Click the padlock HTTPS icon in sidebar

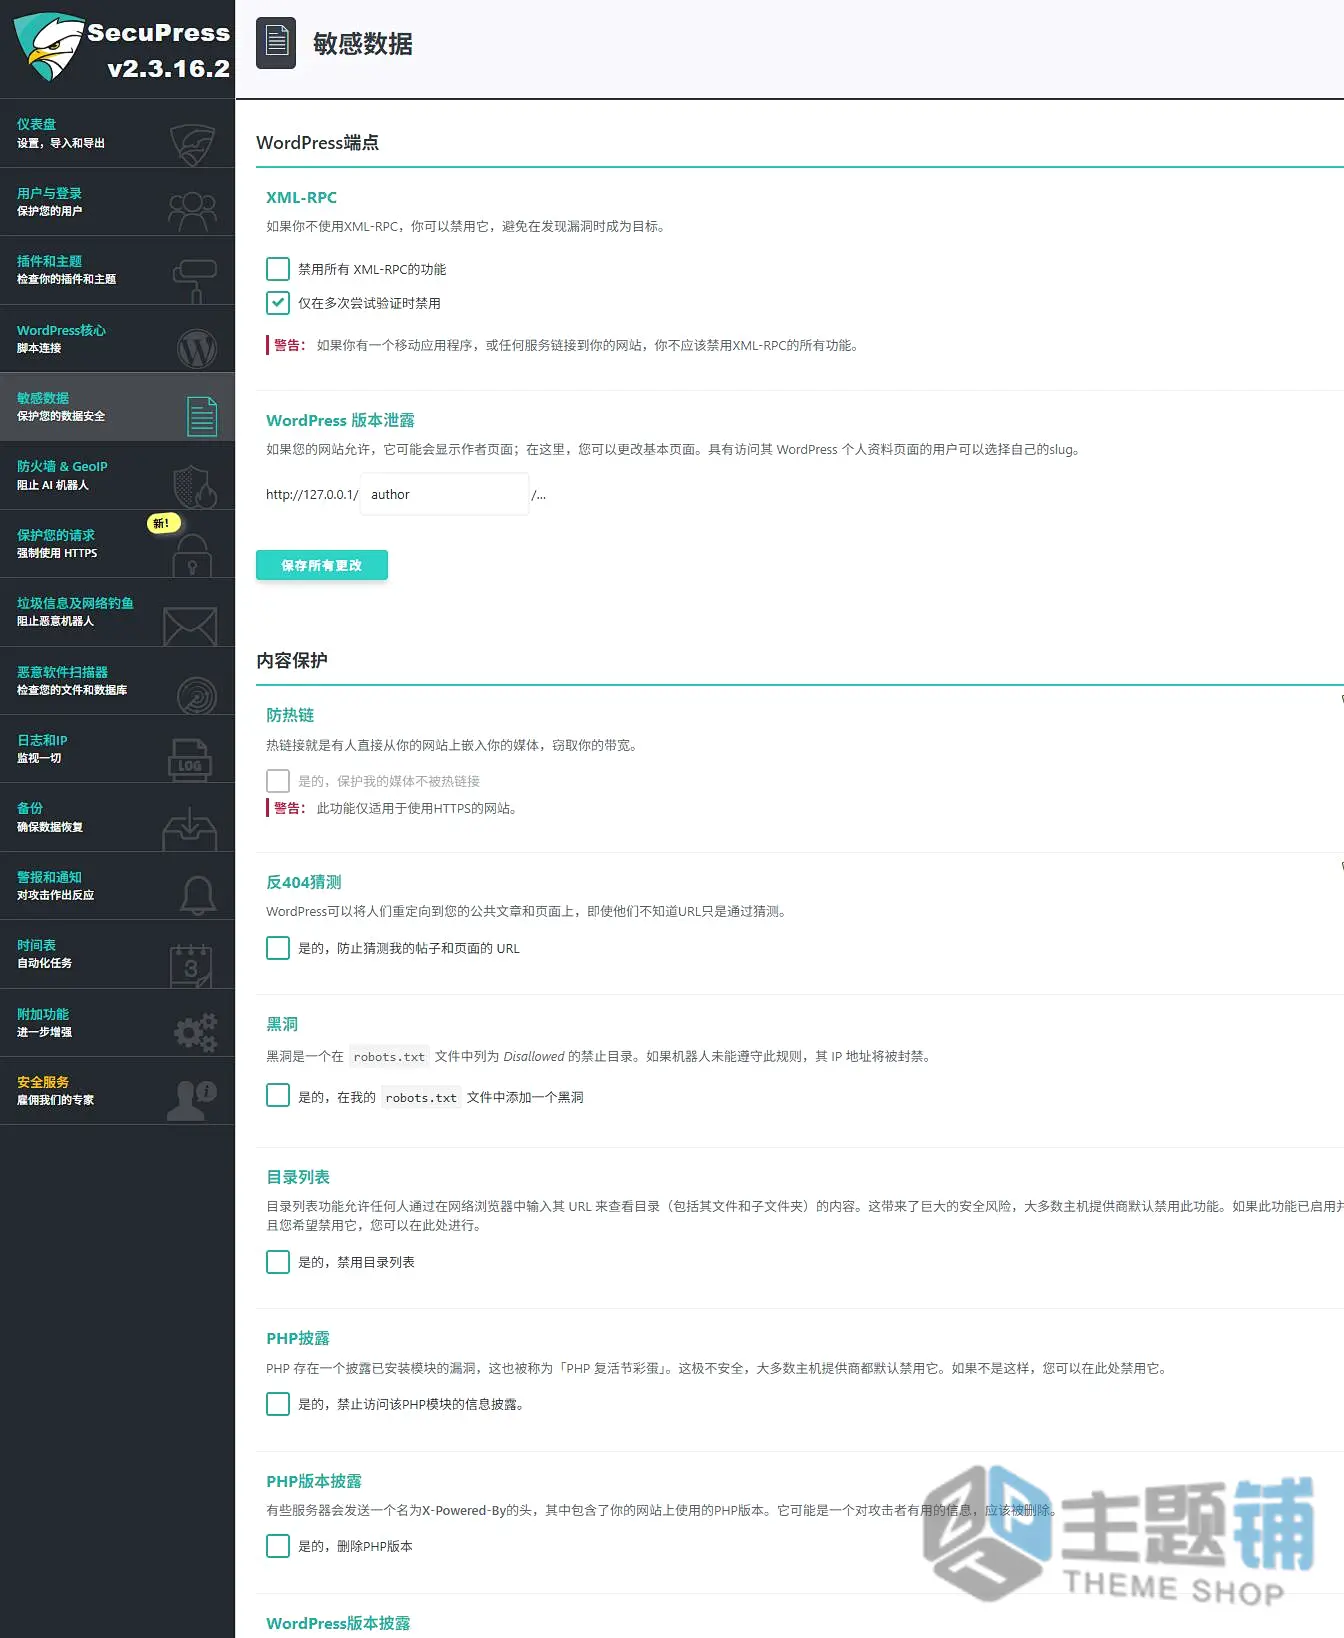192,555
